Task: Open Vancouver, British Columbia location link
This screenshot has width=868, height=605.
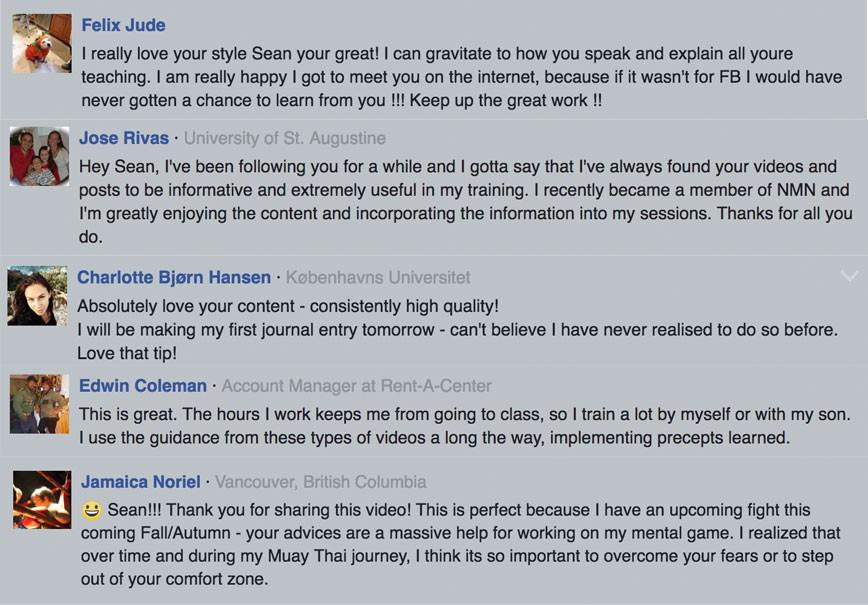Action: (x=321, y=482)
